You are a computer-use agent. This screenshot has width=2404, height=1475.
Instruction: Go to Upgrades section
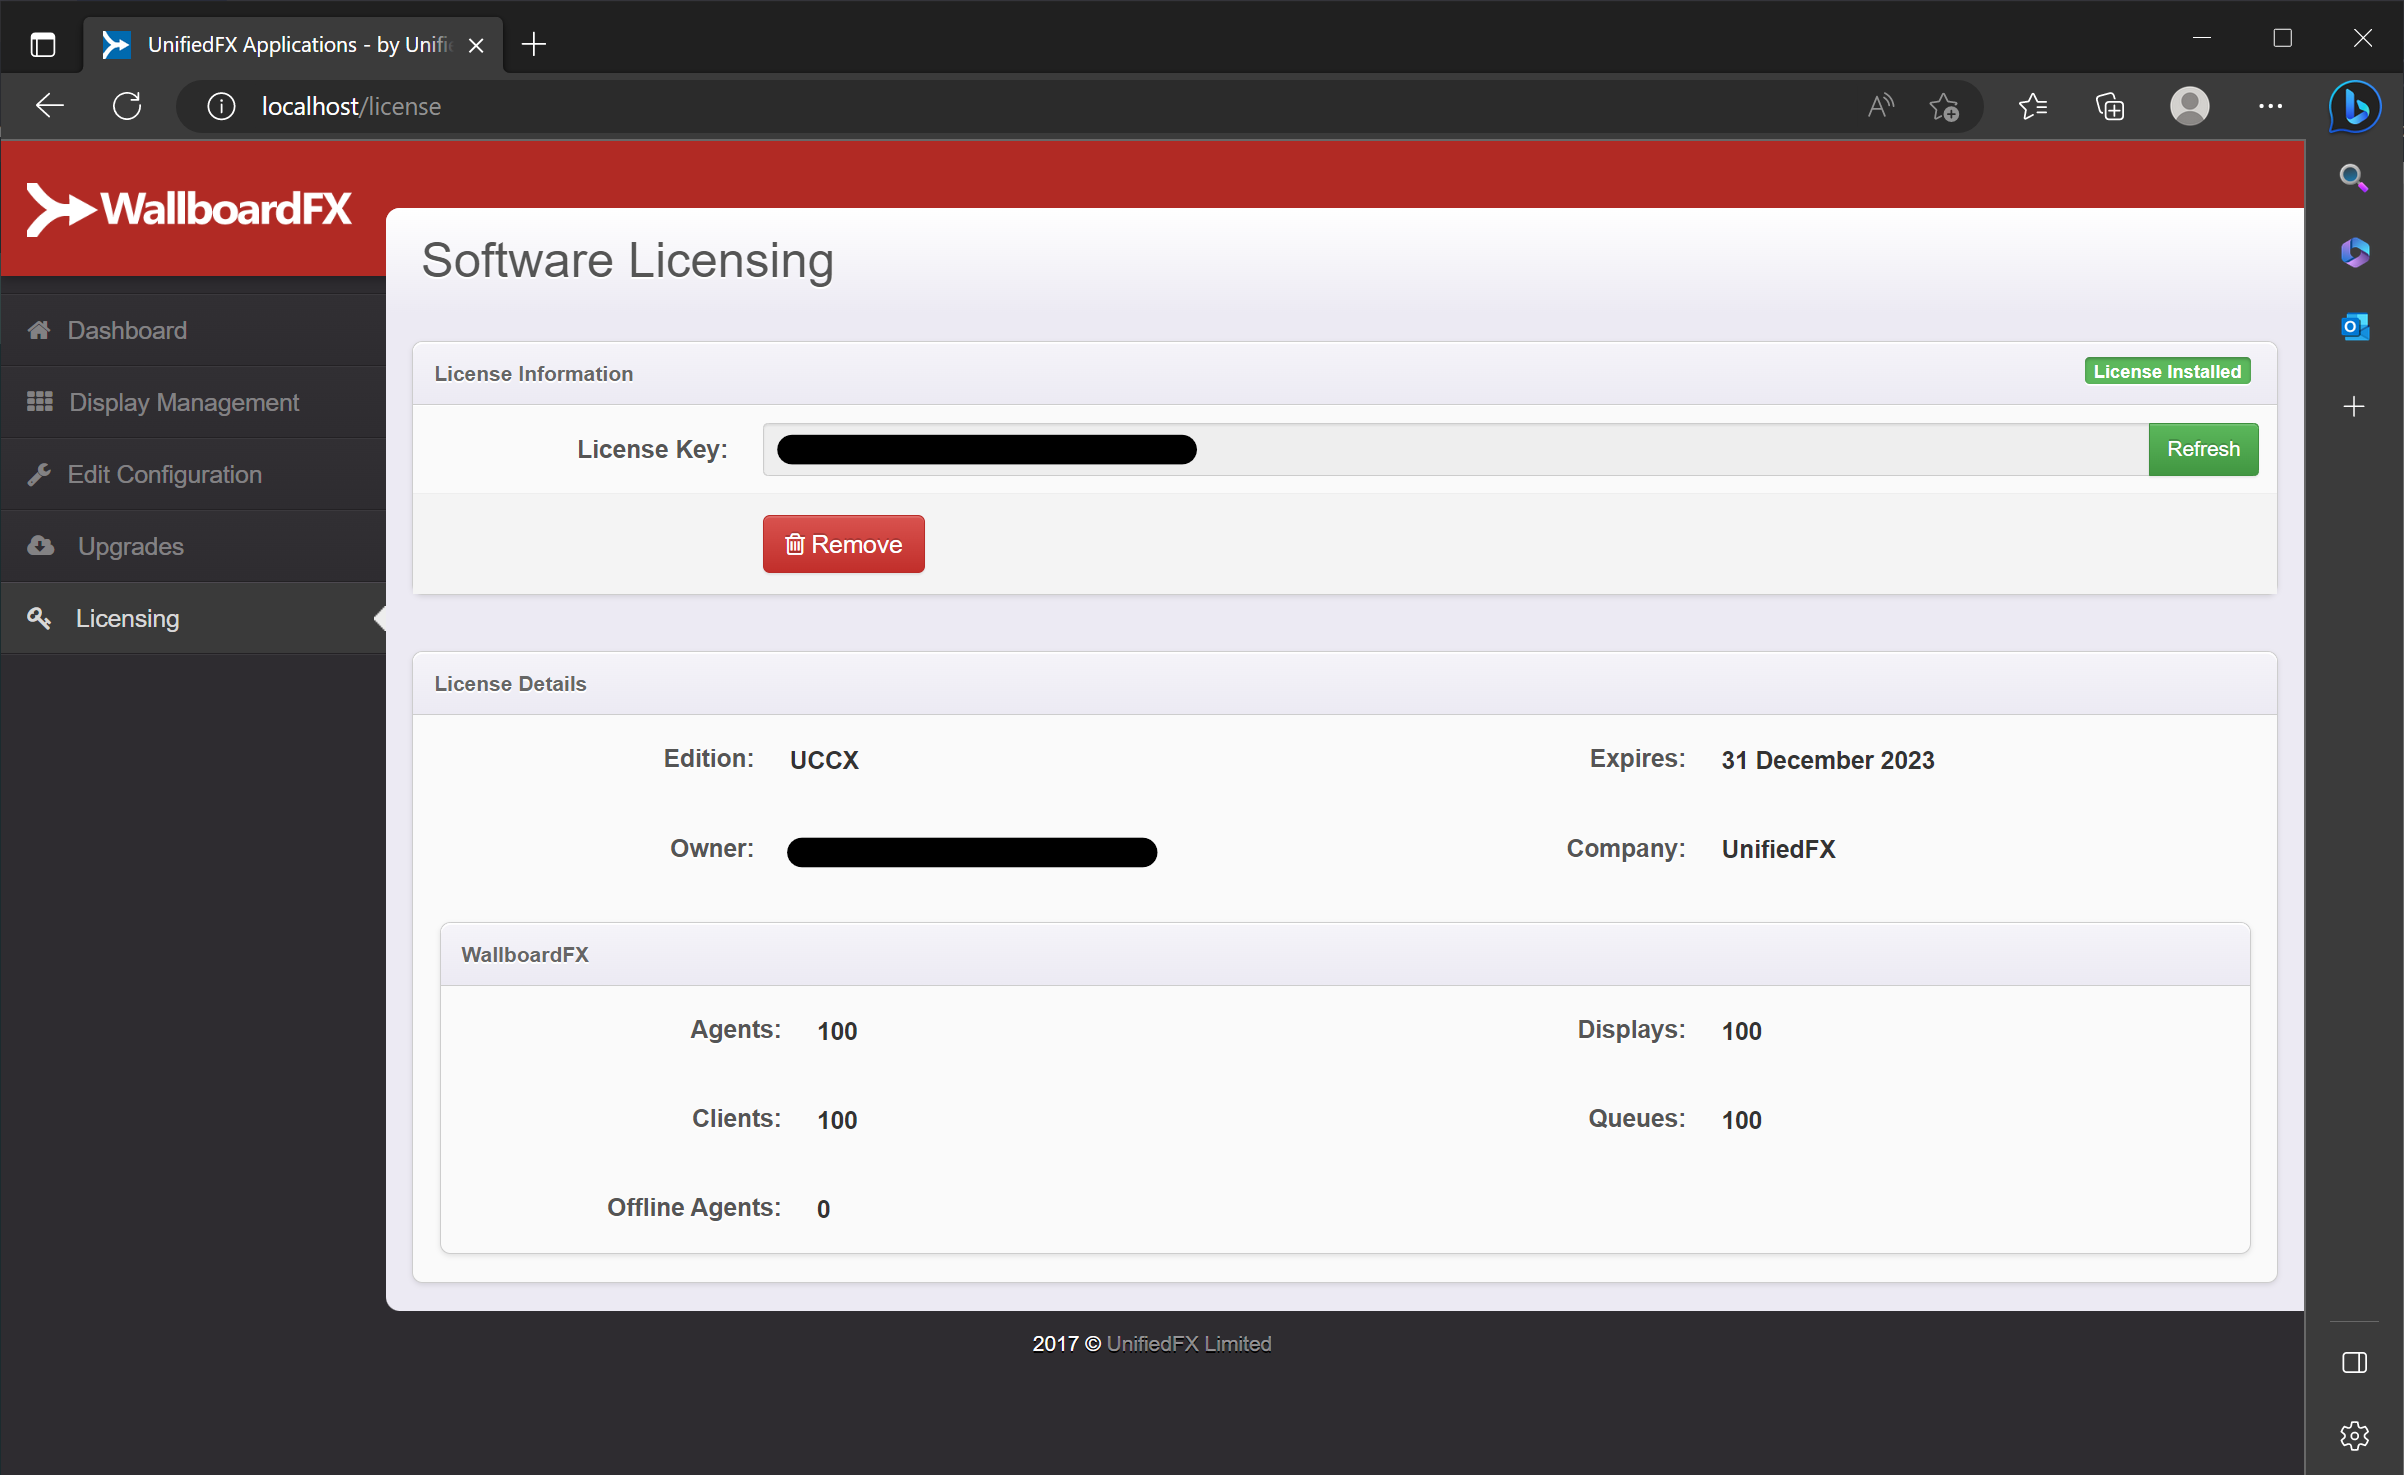click(193, 546)
